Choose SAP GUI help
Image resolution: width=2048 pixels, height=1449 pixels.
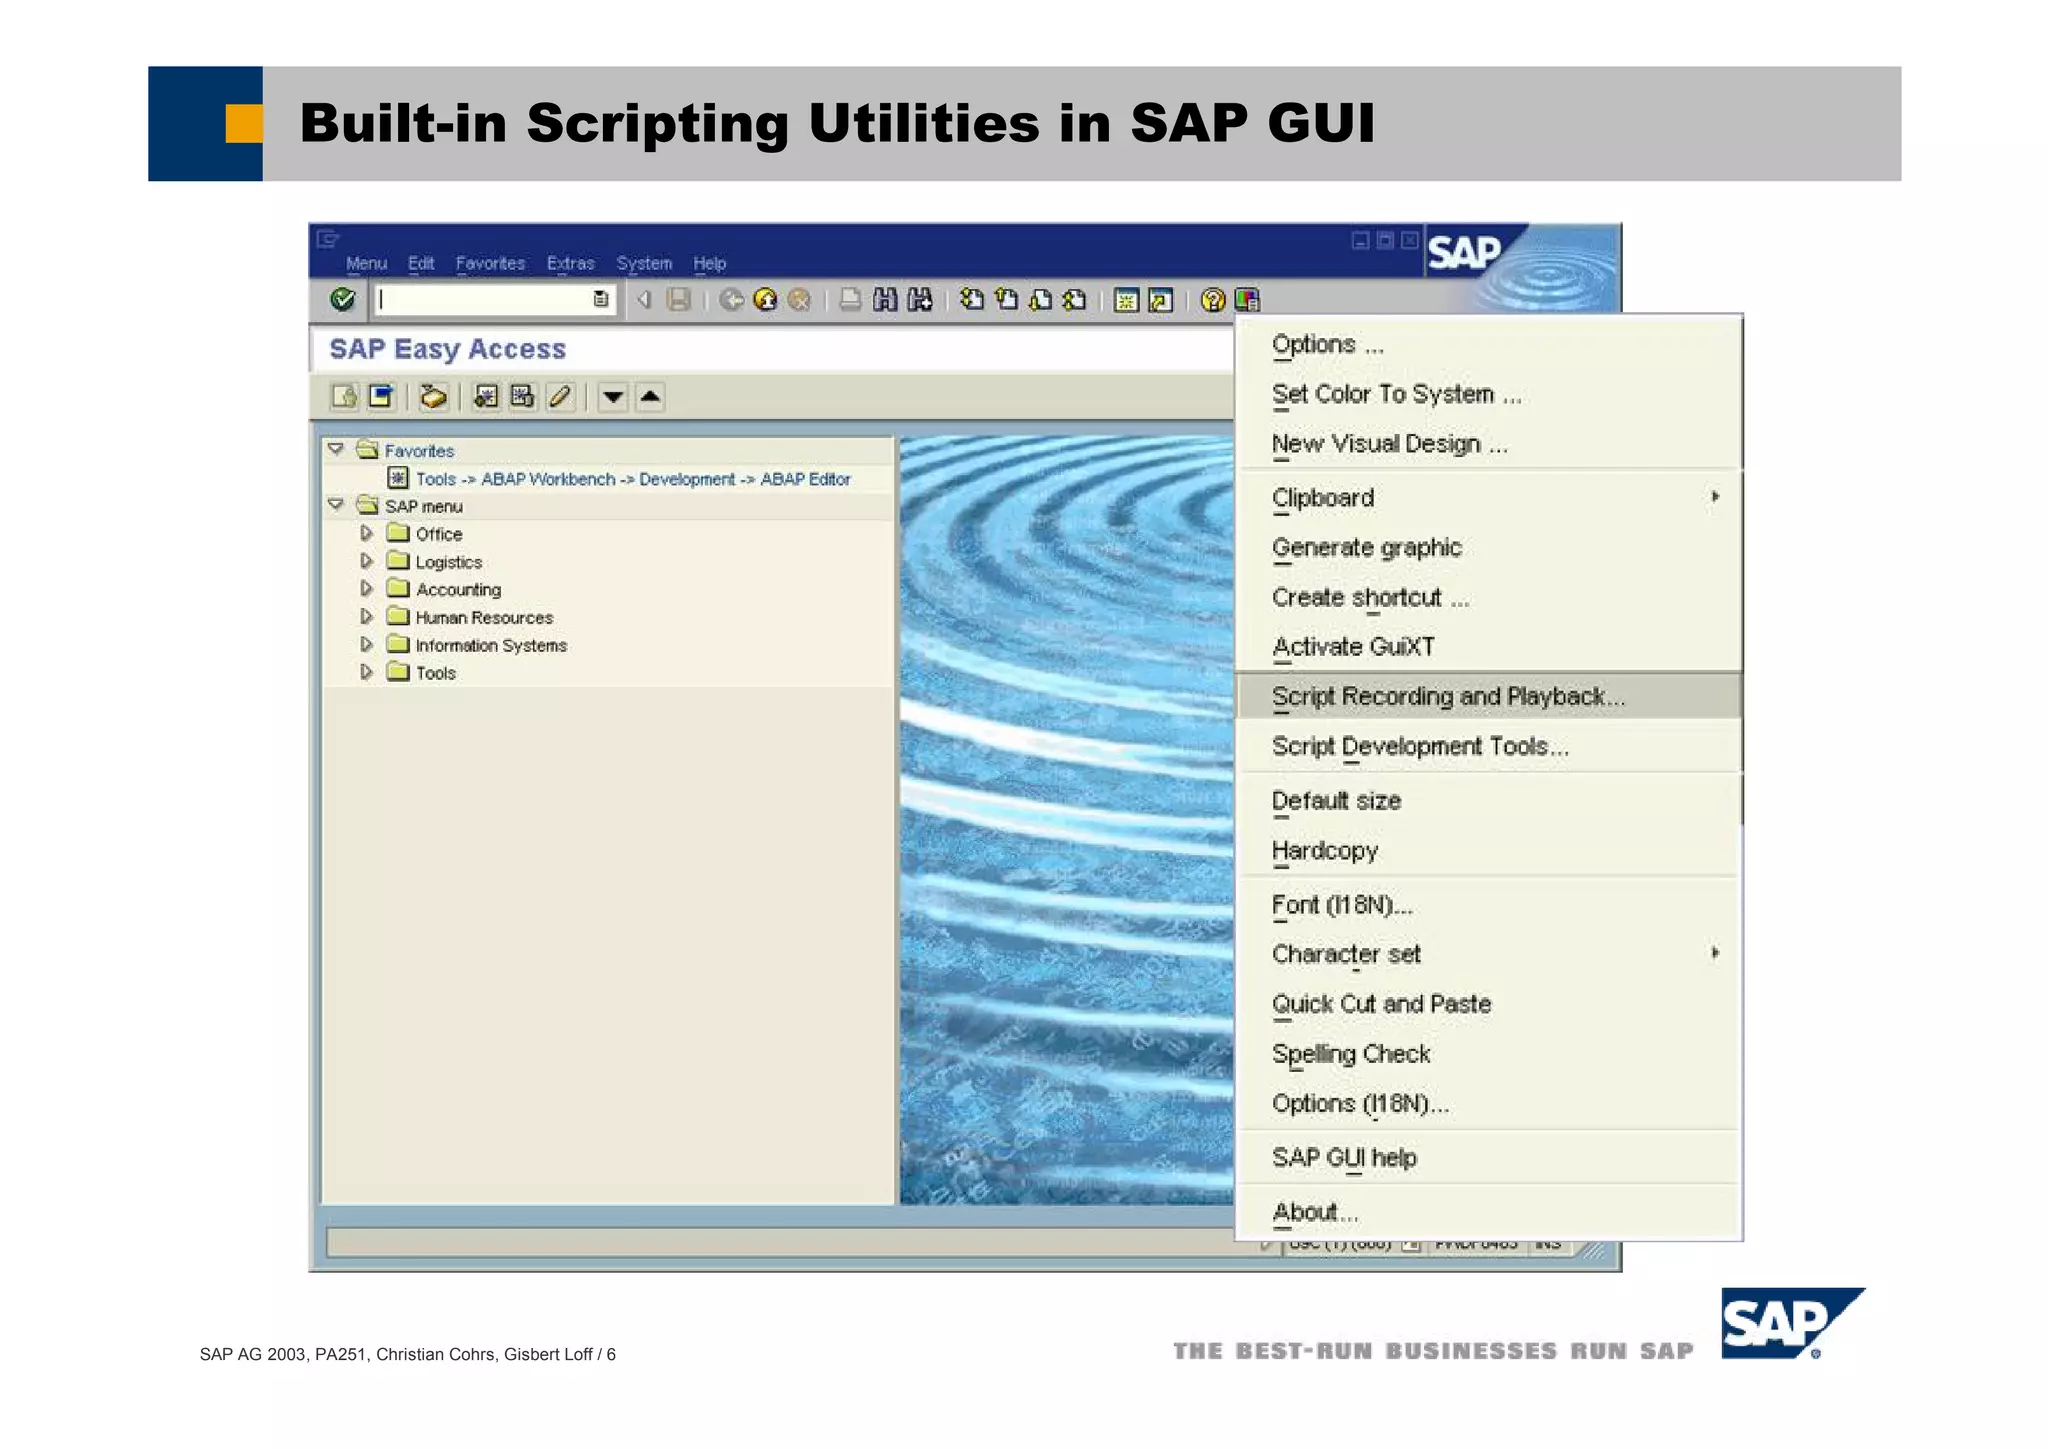pyautogui.click(x=1489, y=1157)
